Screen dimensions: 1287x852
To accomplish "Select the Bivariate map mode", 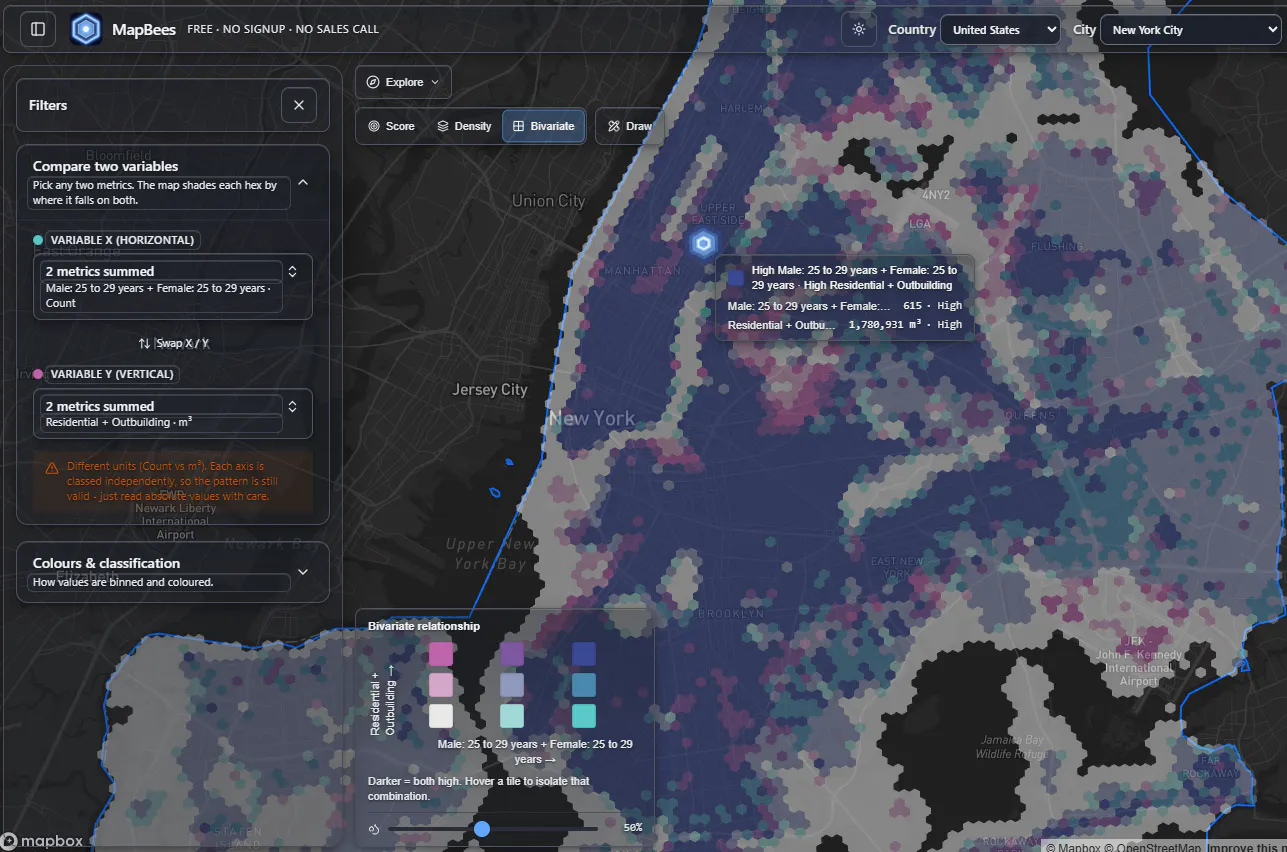I will [x=543, y=126].
